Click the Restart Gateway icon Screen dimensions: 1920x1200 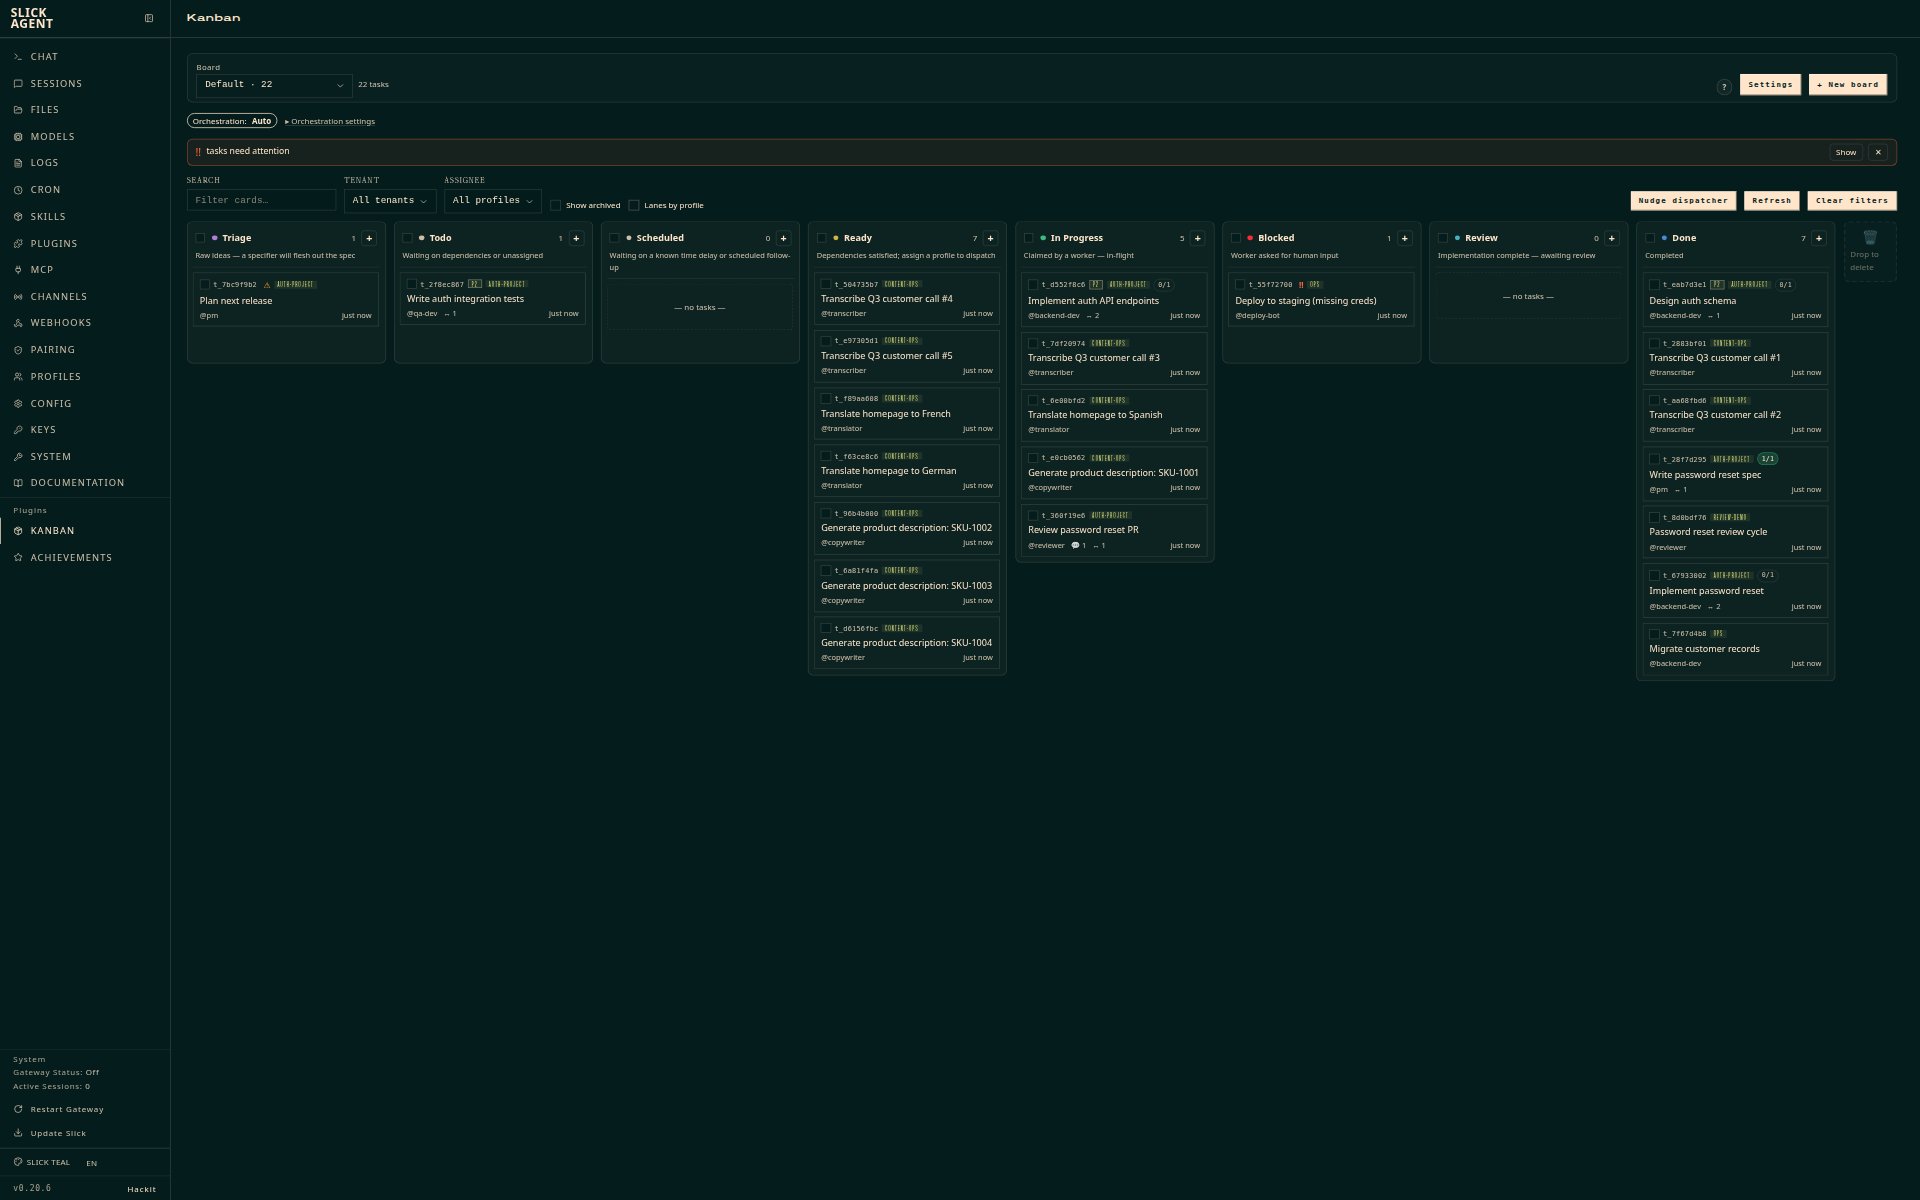tap(18, 1109)
